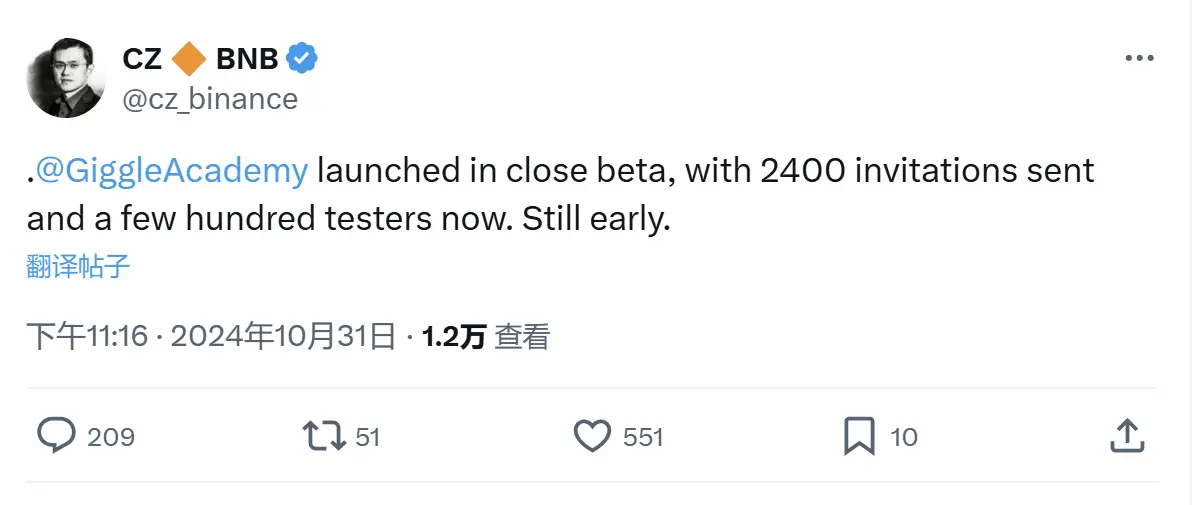Click the bookmark count of 10
Screen dimensions: 1198x505
tap(904, 437)
